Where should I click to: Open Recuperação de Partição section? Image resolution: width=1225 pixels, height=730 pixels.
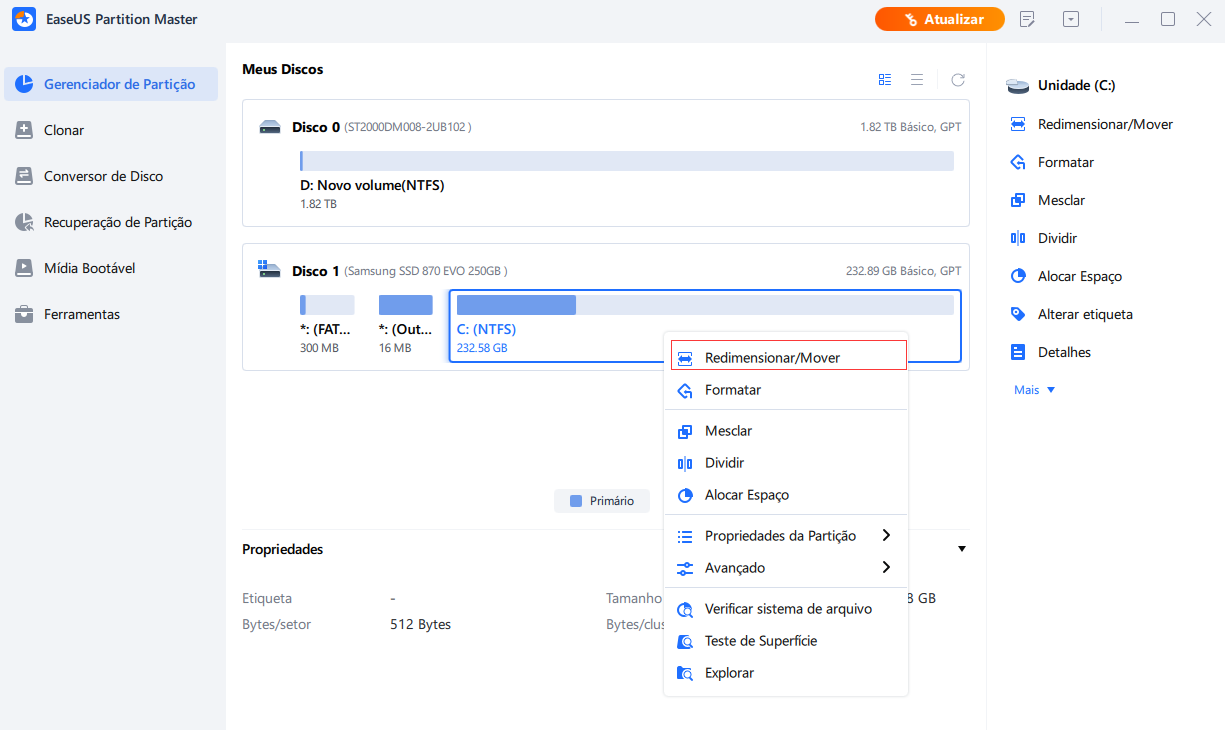pyautogui.click(x=117, y=222)
